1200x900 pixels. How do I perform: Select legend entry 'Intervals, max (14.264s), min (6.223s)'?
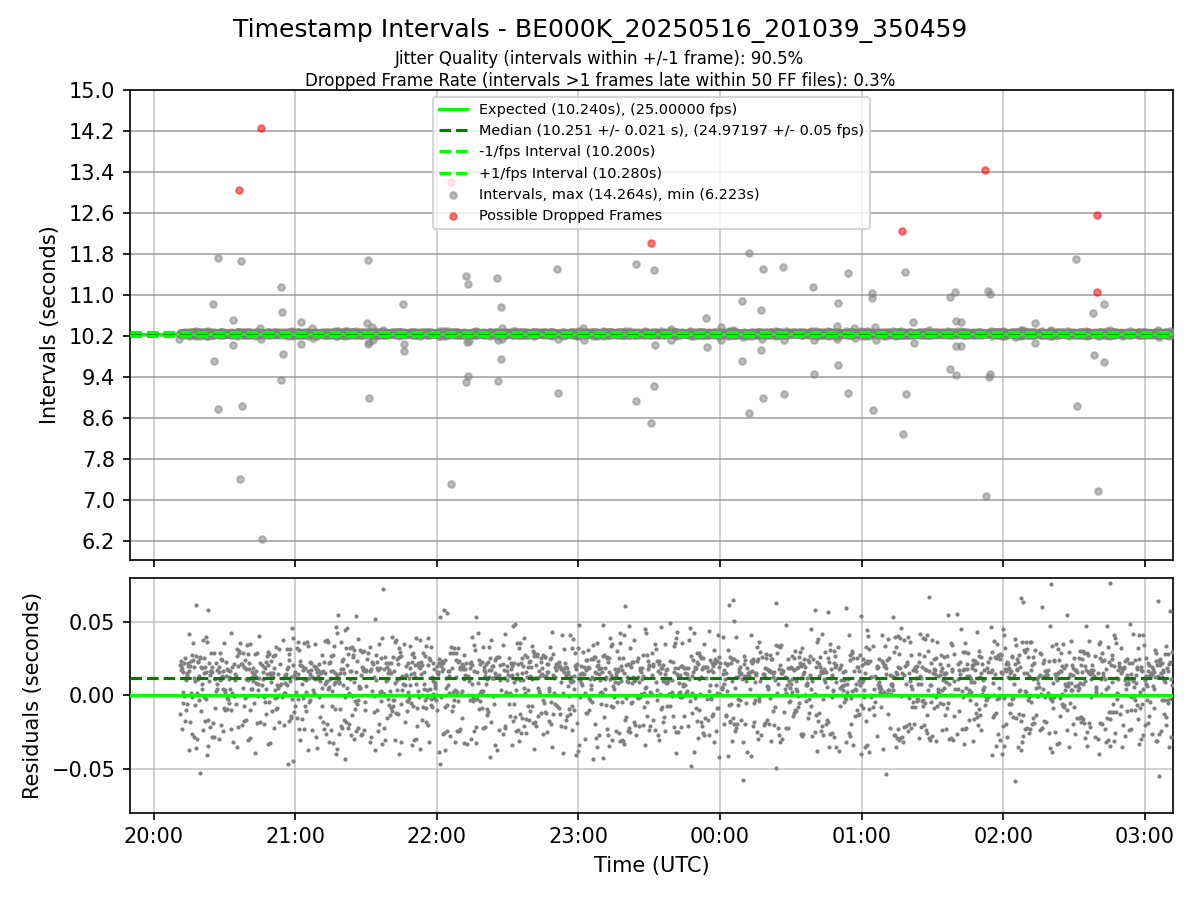(x=619, y=193)
